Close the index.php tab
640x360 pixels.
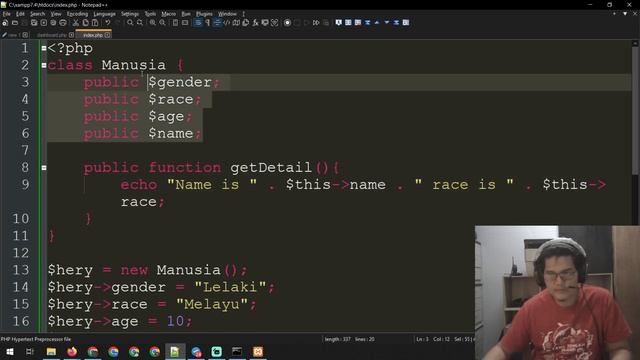[x=107, y=35]
